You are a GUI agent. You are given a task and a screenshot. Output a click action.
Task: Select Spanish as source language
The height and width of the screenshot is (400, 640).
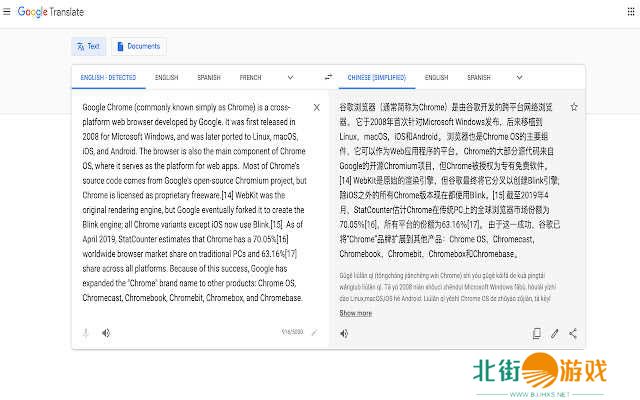208,77
